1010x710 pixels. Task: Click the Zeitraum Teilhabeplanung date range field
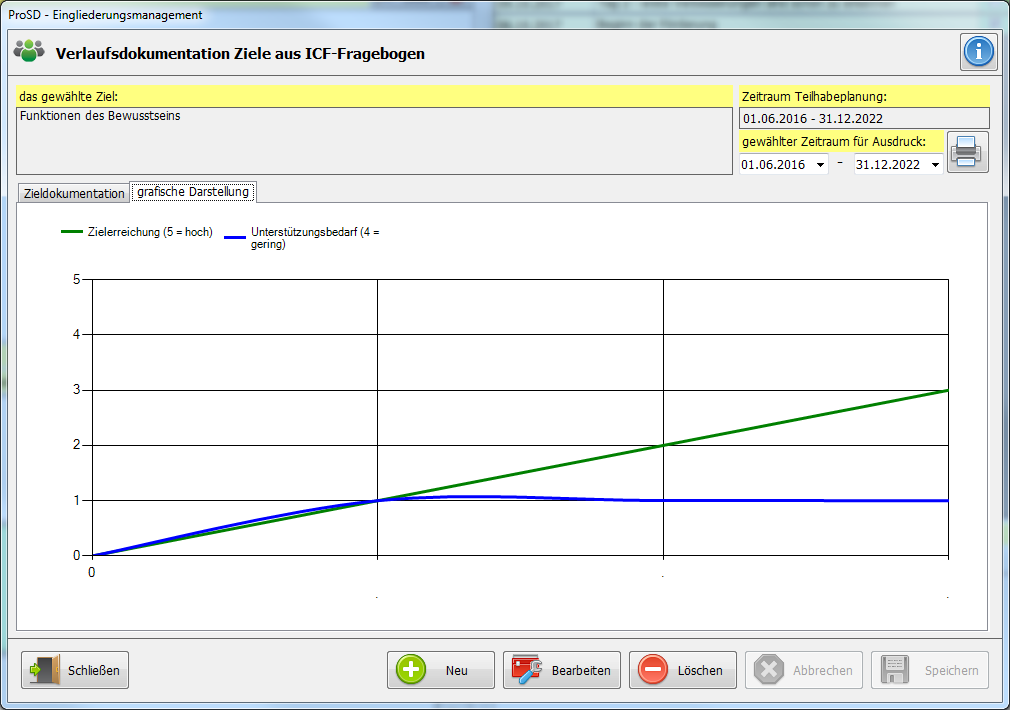(x=864, y=118)
